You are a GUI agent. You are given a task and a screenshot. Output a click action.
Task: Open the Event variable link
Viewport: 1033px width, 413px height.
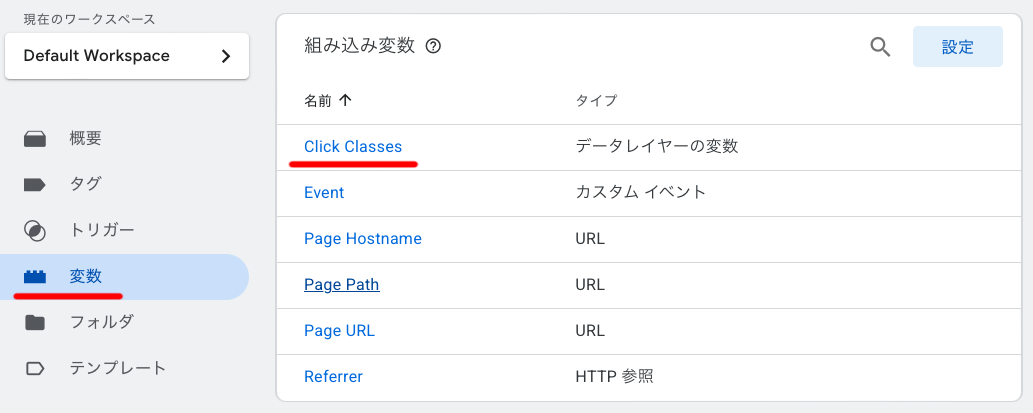point(324,193)
